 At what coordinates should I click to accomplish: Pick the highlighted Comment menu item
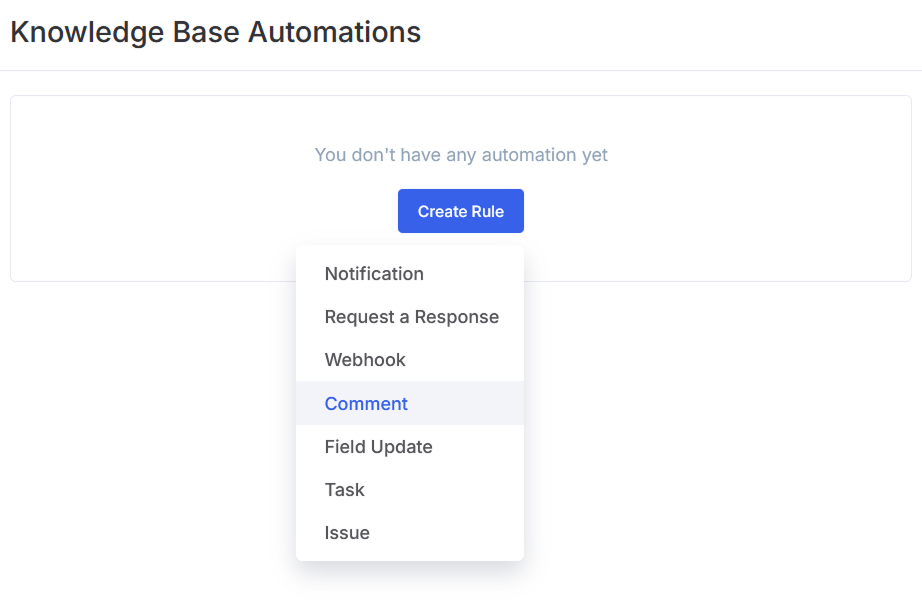point(366,404)
